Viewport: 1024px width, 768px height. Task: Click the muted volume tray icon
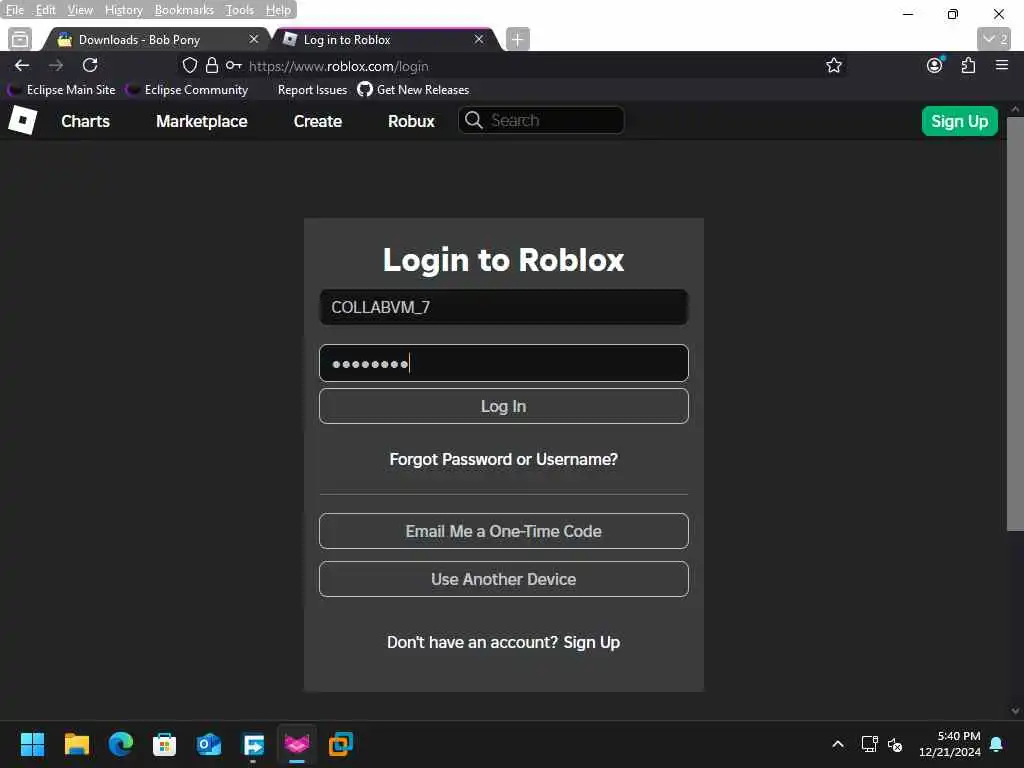pyautogui.click(x=895, y=744)
